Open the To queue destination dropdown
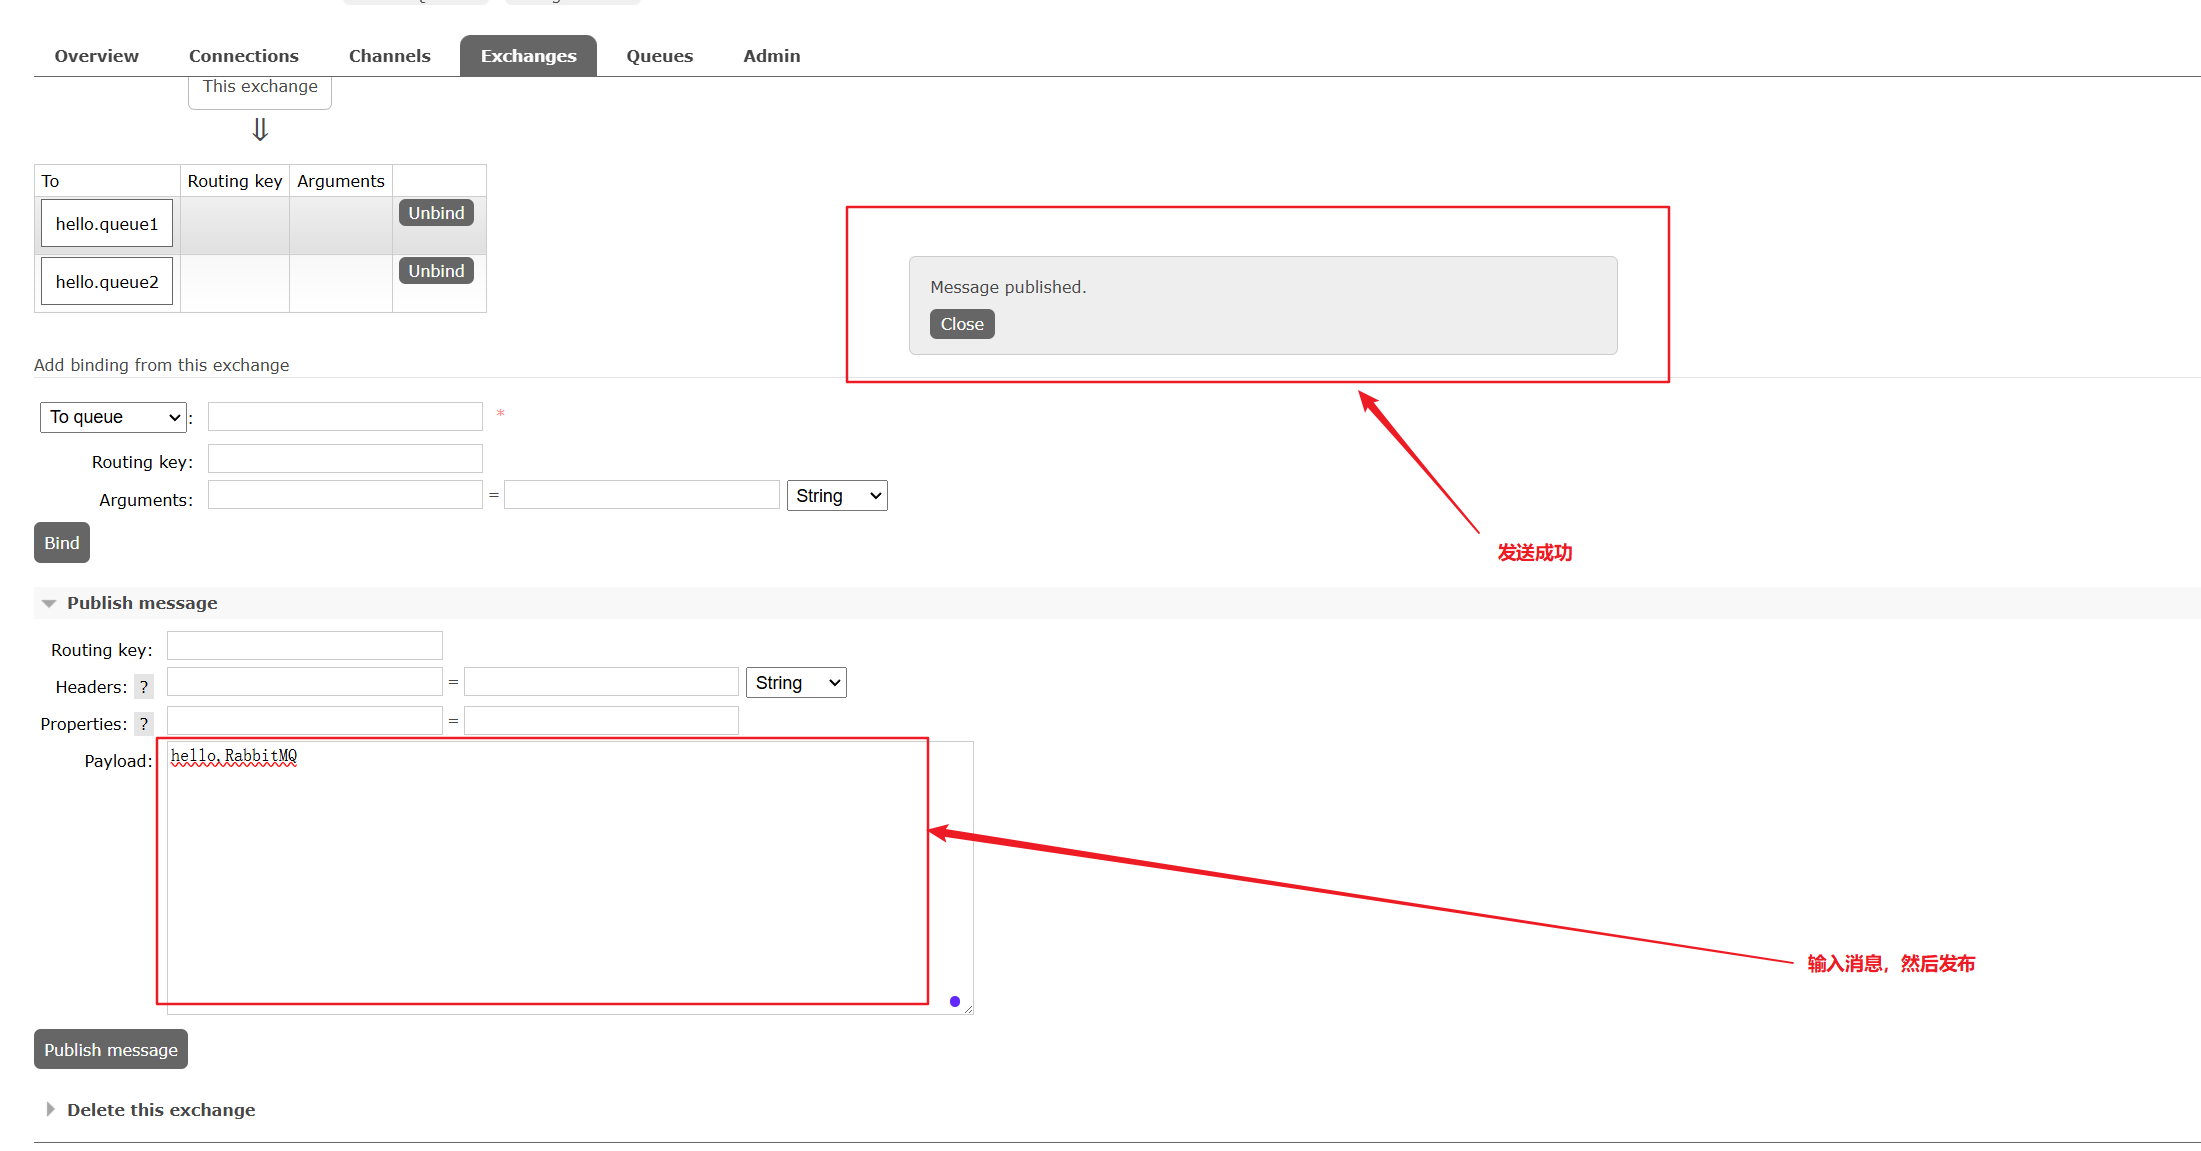The image size is (2201, 1151). coord(113,417)
